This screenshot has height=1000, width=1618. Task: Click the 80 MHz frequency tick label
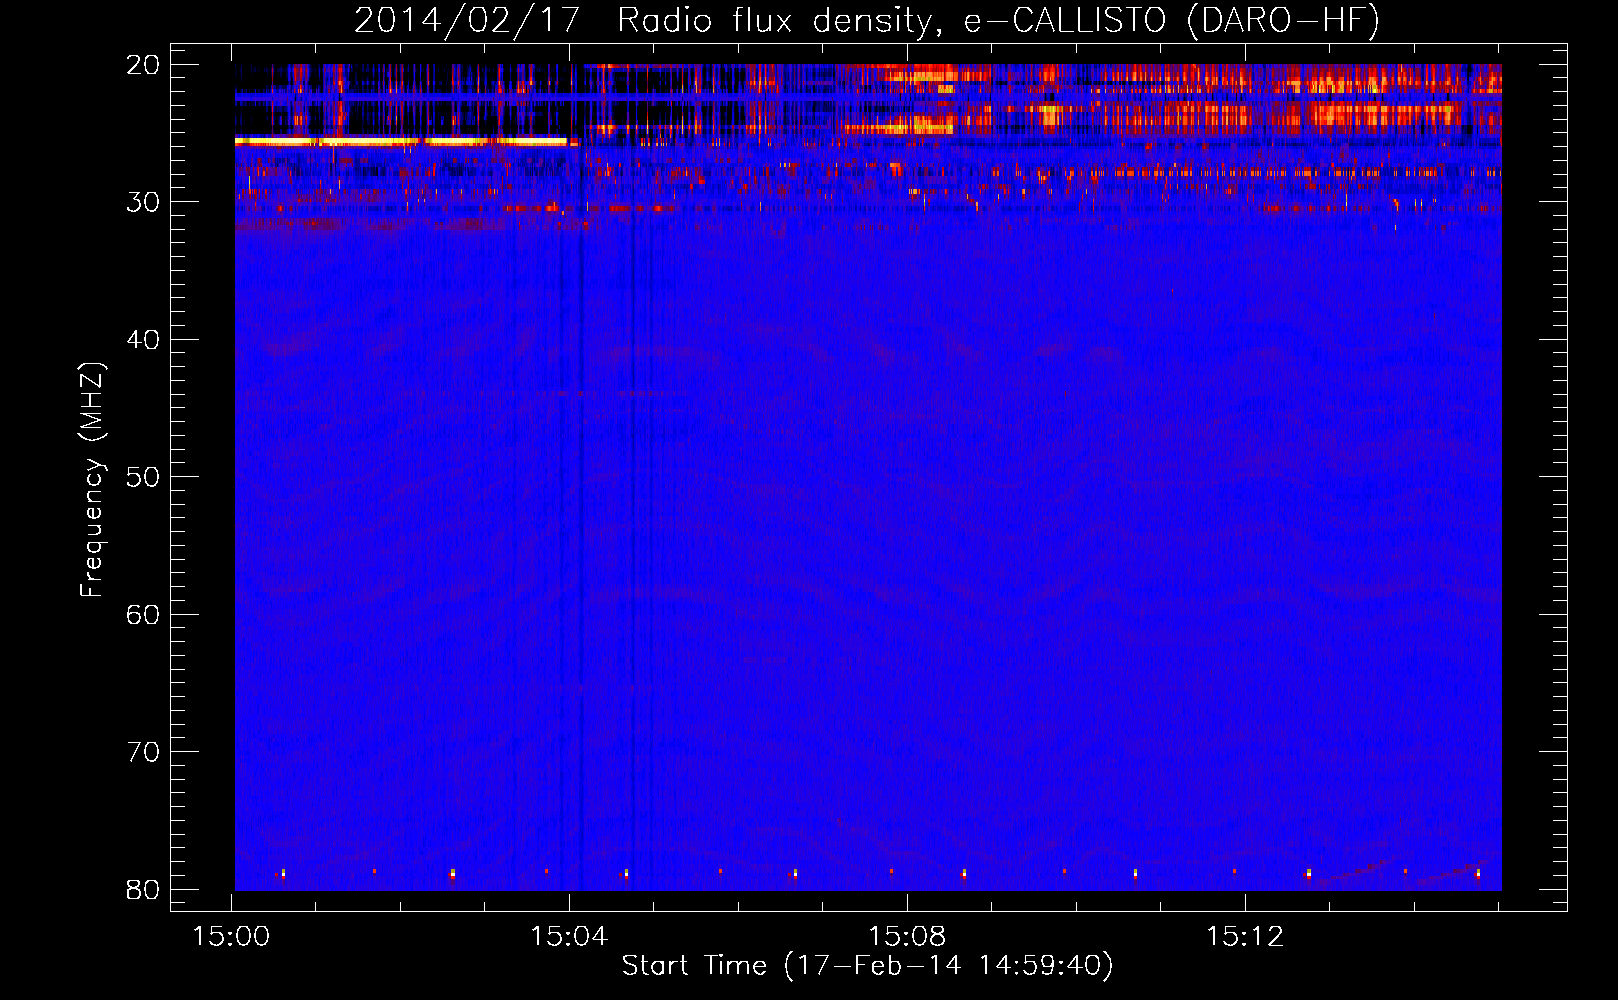click(x=143, y=889)
